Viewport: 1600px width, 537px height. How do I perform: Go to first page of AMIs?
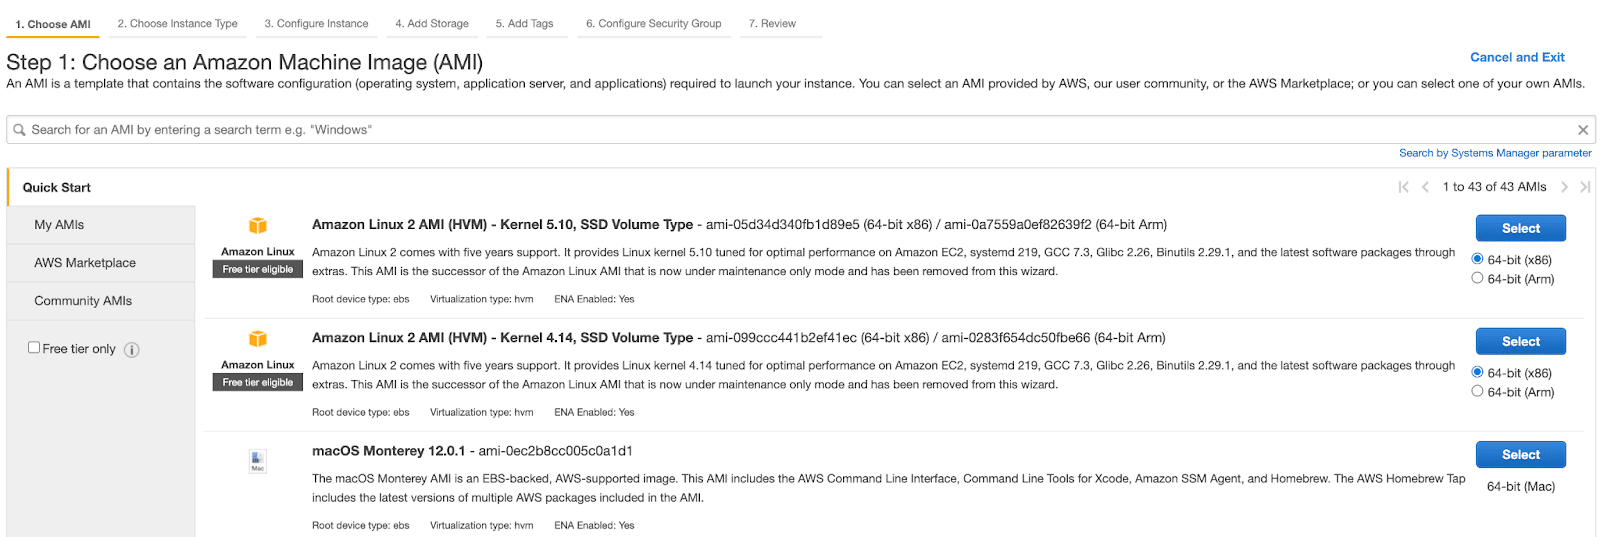1404,187
